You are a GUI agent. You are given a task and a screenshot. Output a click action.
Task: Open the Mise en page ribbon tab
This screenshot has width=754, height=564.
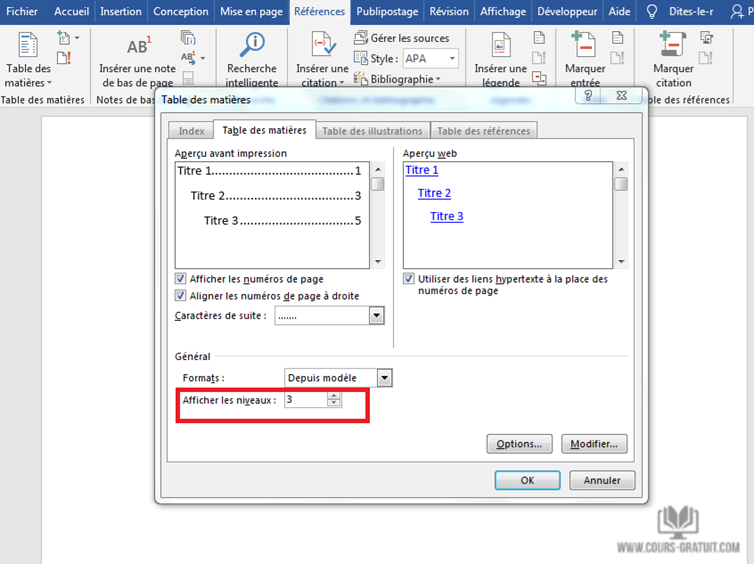tap(253, 12)
